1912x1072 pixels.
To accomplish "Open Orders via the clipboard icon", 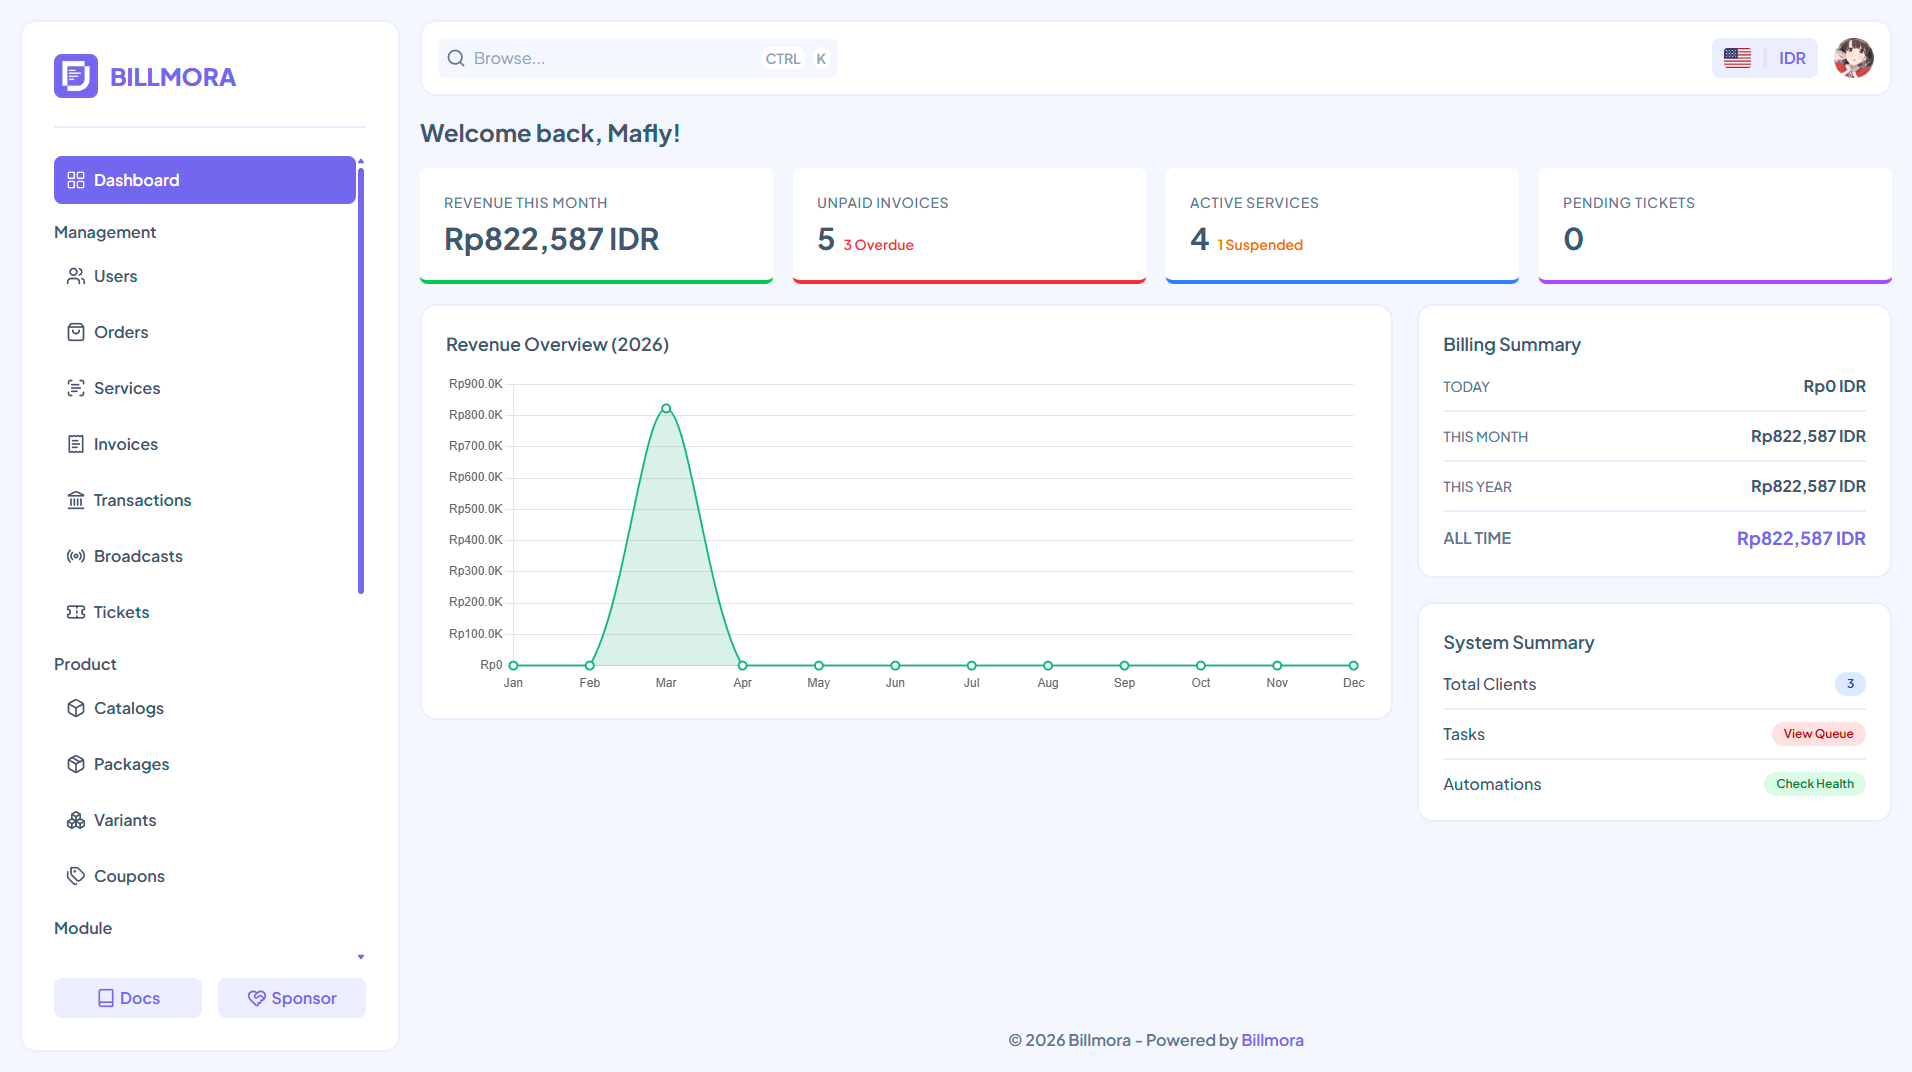I will pos(77,332).
